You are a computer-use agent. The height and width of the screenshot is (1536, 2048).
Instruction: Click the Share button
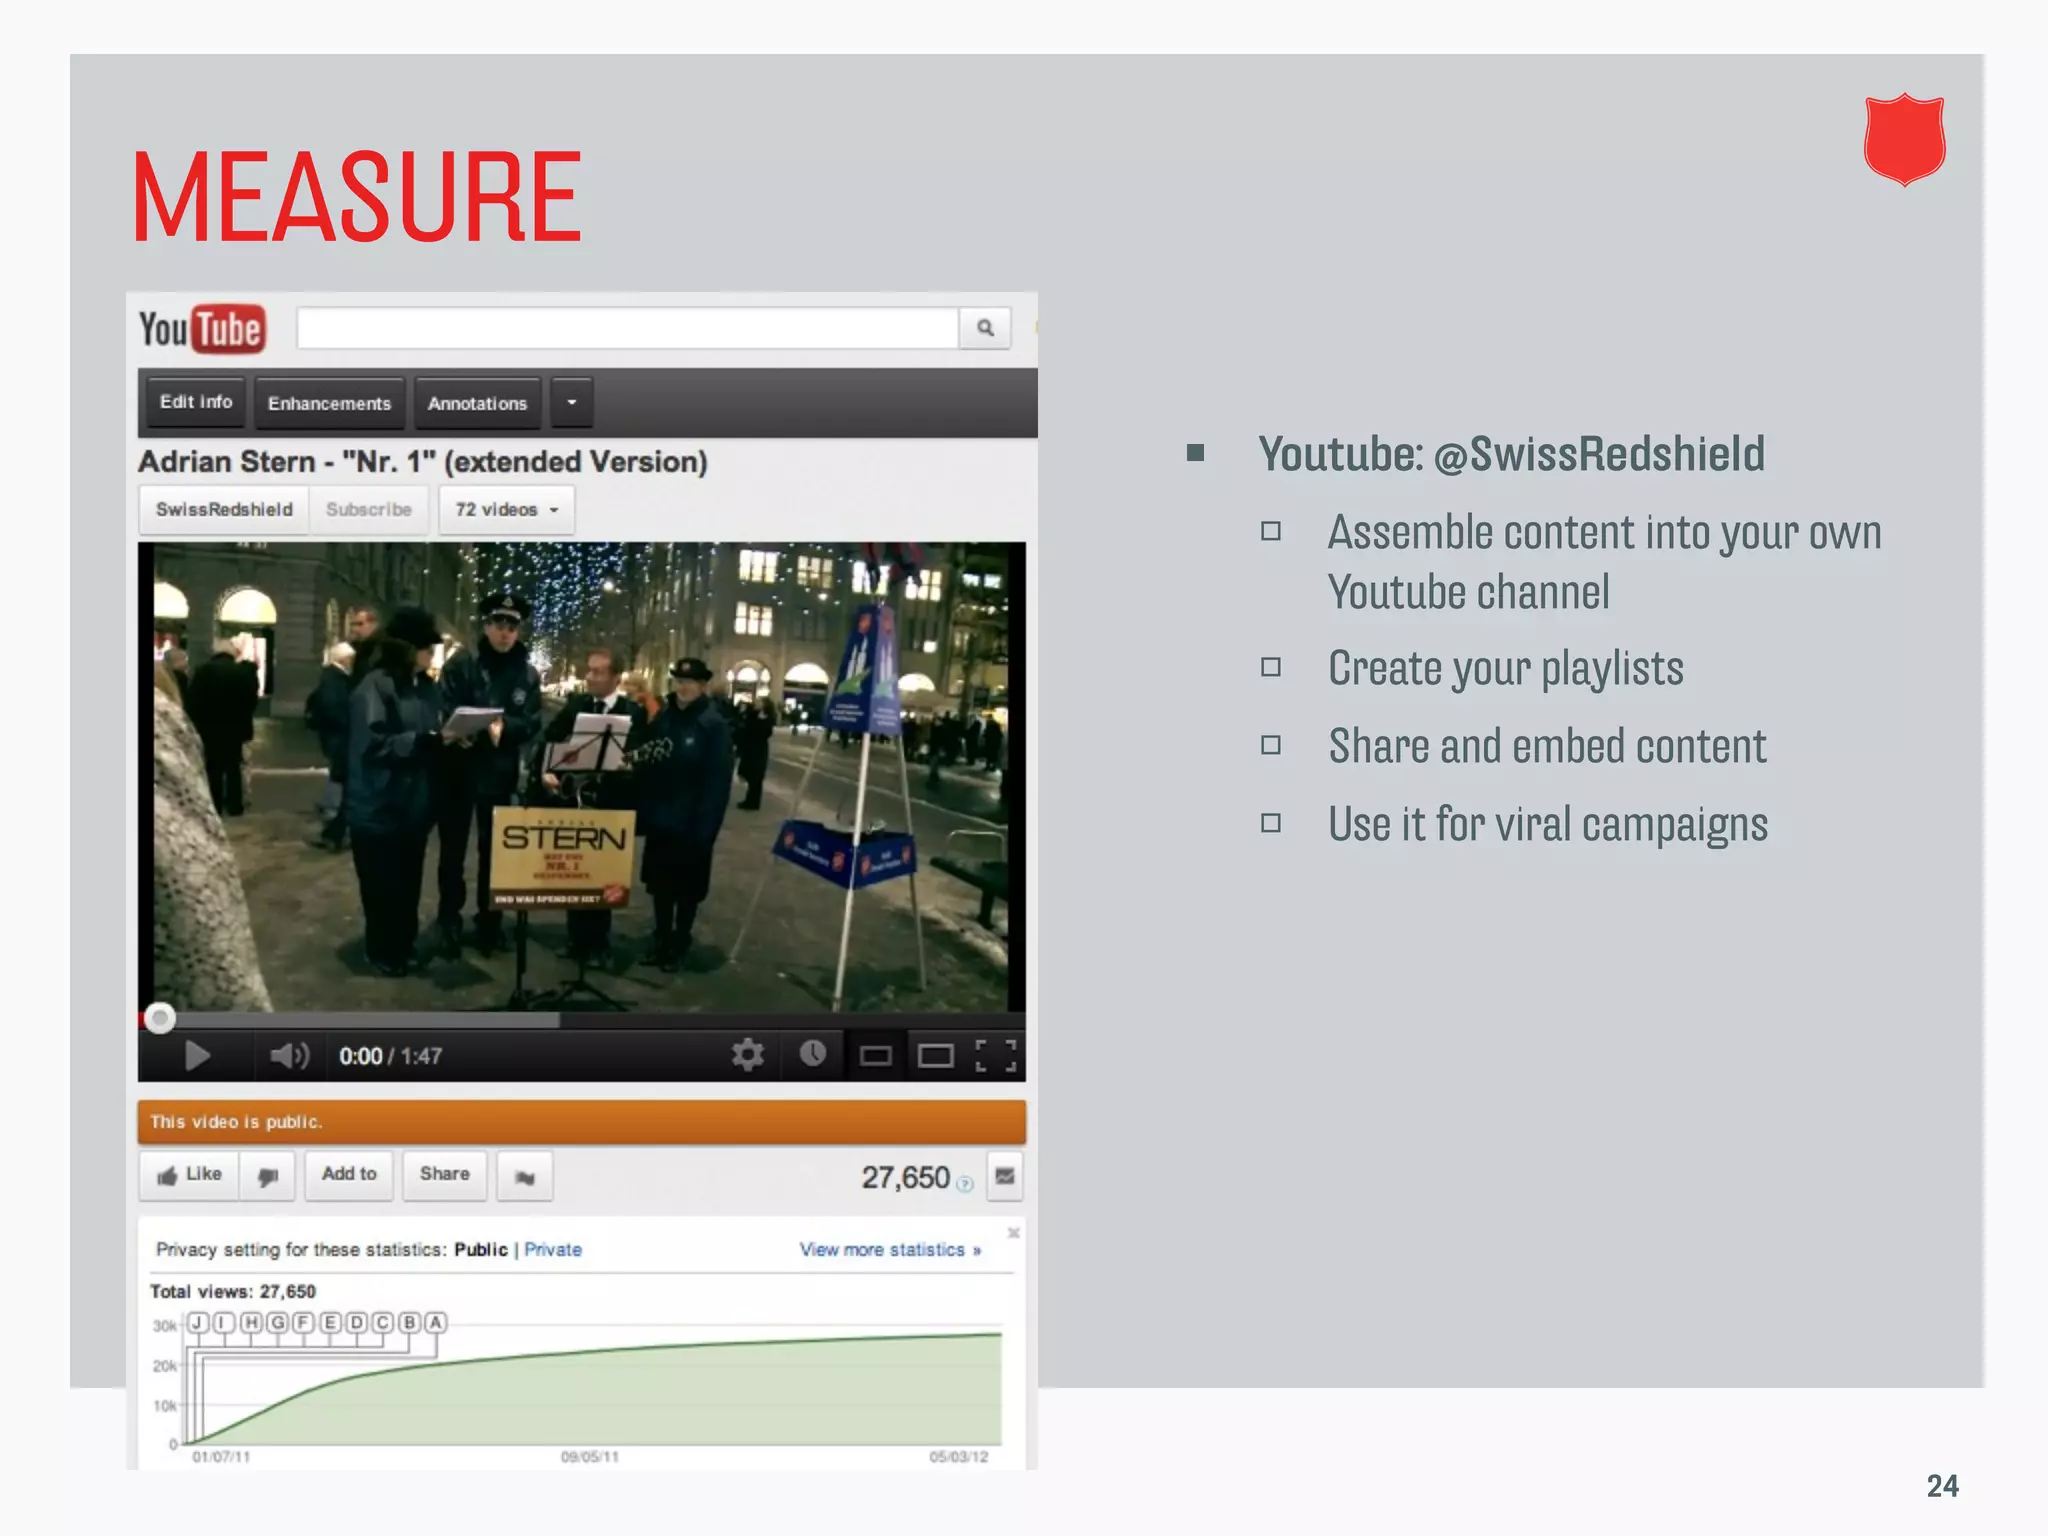point(444,1175)
